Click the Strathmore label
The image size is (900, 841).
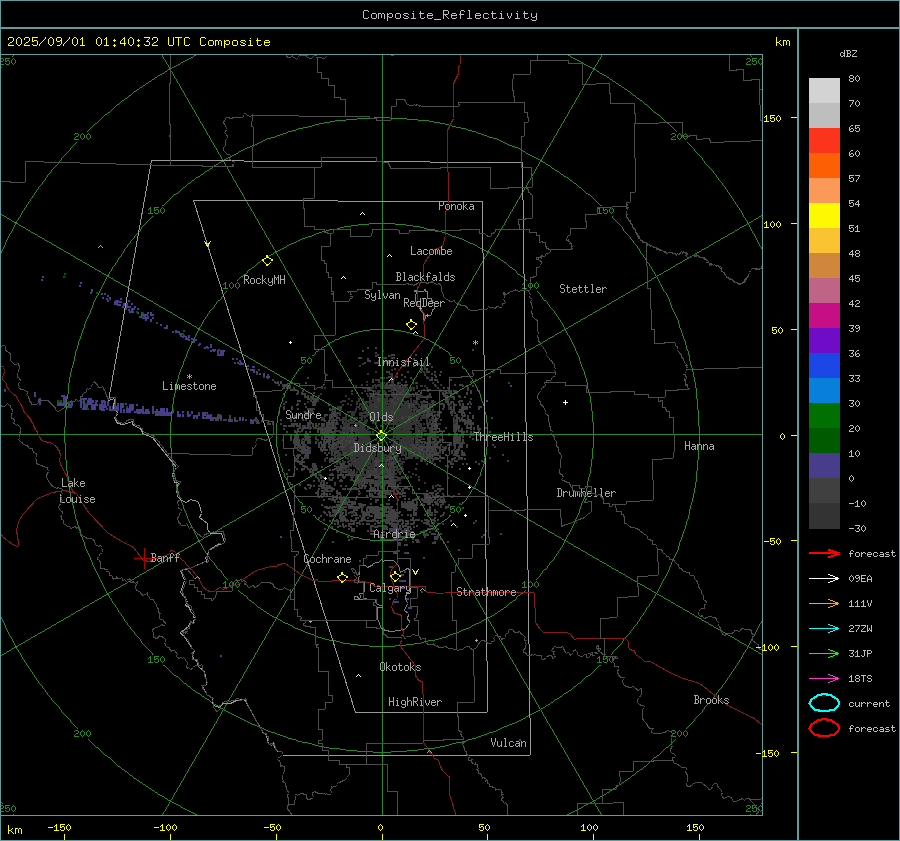(x=486, y=592)
